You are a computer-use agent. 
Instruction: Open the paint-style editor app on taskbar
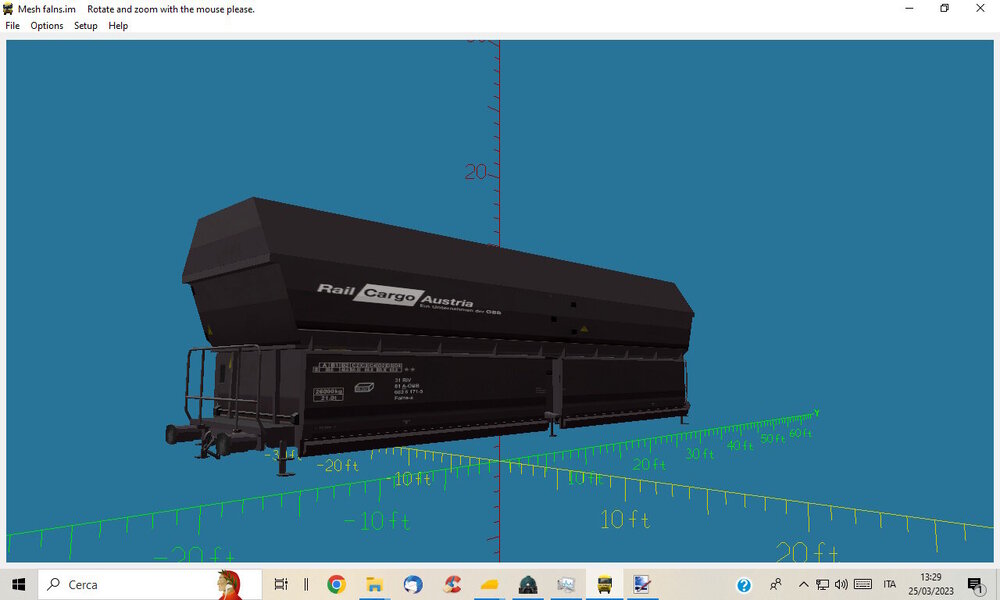tap(642, 584)
